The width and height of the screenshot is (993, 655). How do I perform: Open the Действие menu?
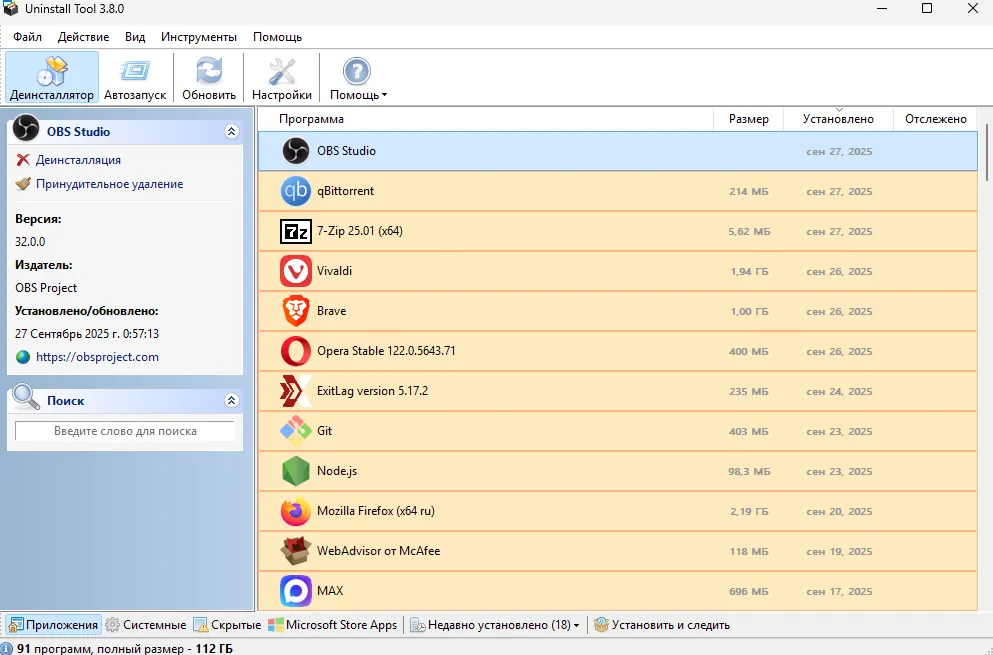[x=84, y=37]
